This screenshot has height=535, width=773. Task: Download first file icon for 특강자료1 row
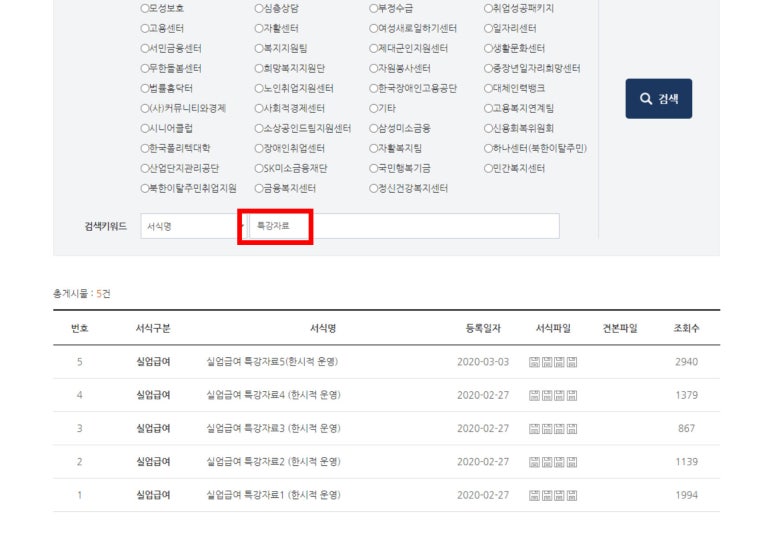click(534, 496)
